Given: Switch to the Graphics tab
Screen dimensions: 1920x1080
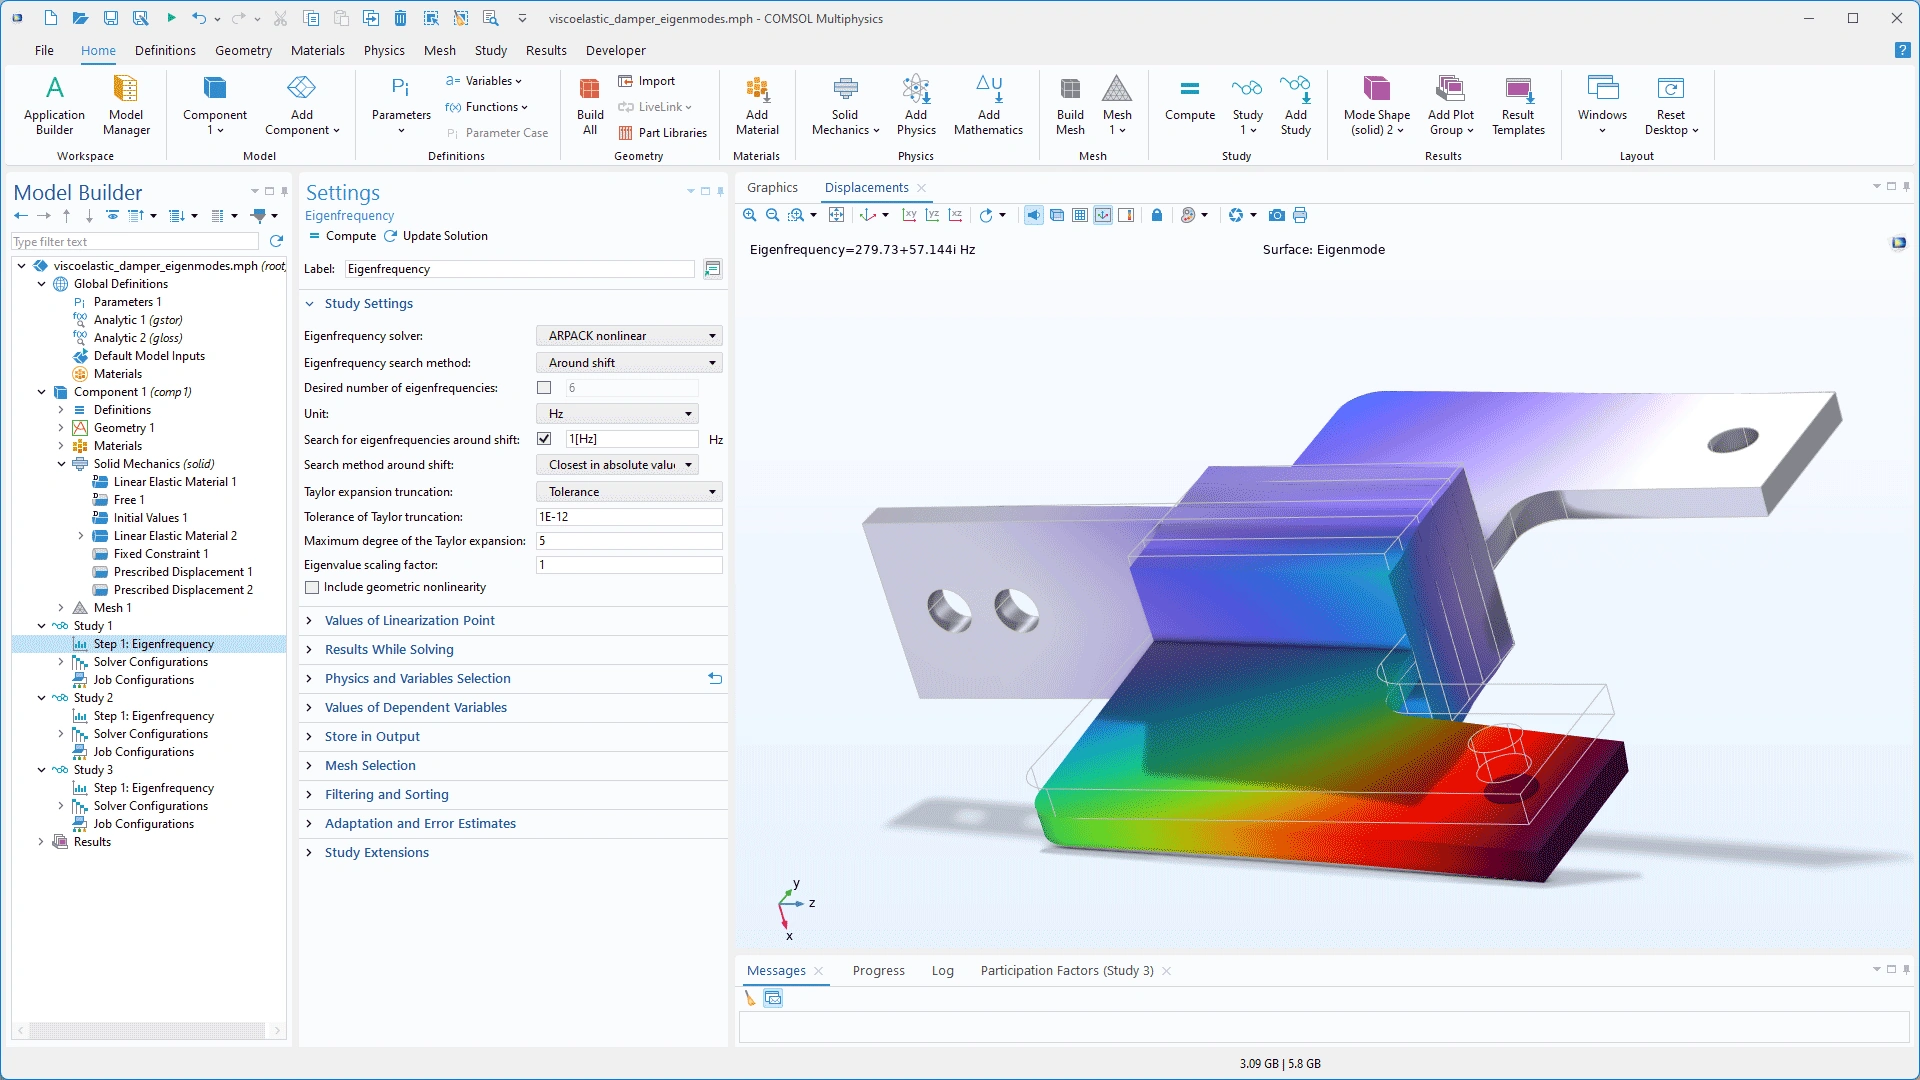Looking at the screenshot, I should point(772,187).
